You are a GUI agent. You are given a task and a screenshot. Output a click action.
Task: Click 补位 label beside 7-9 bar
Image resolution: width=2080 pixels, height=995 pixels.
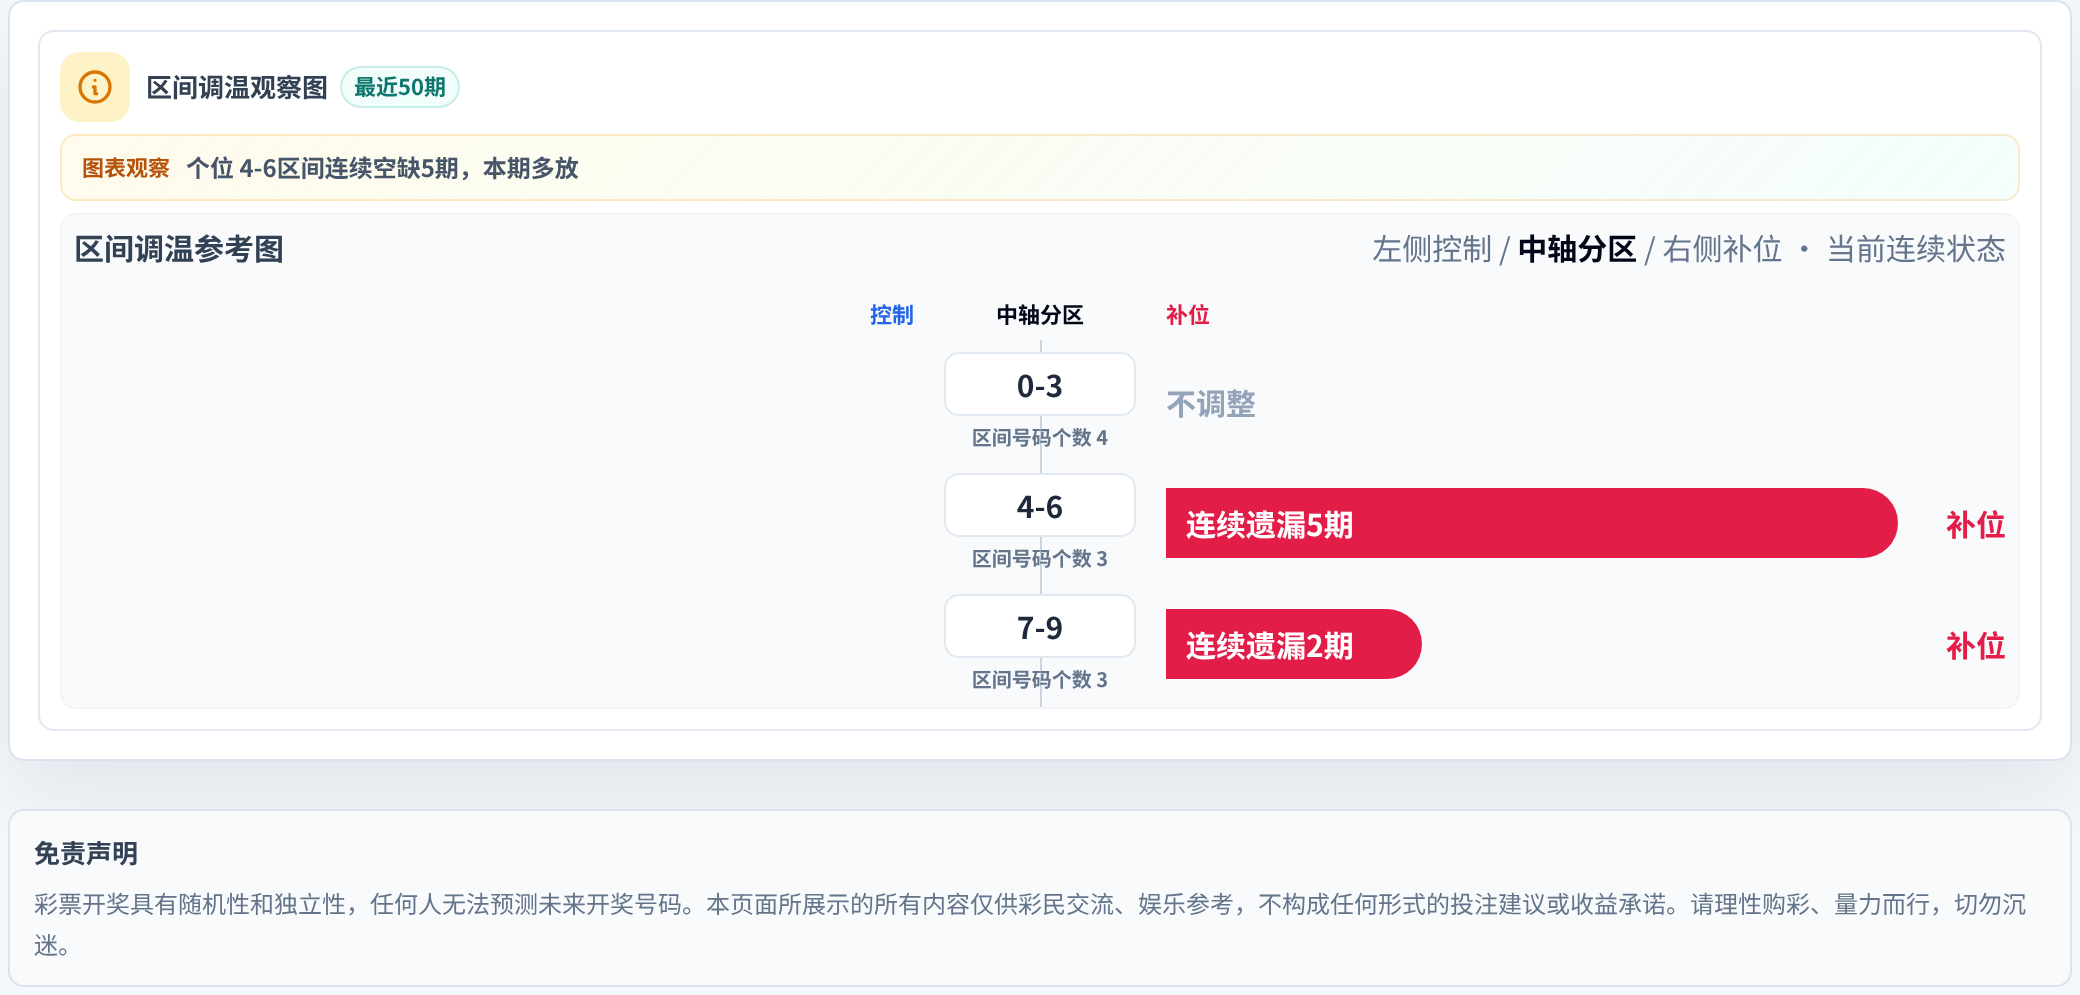click(1975, 646)
